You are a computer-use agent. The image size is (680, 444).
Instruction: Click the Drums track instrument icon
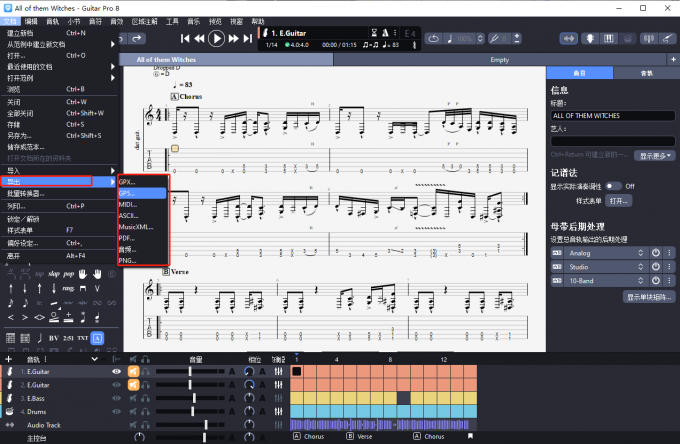9,410
